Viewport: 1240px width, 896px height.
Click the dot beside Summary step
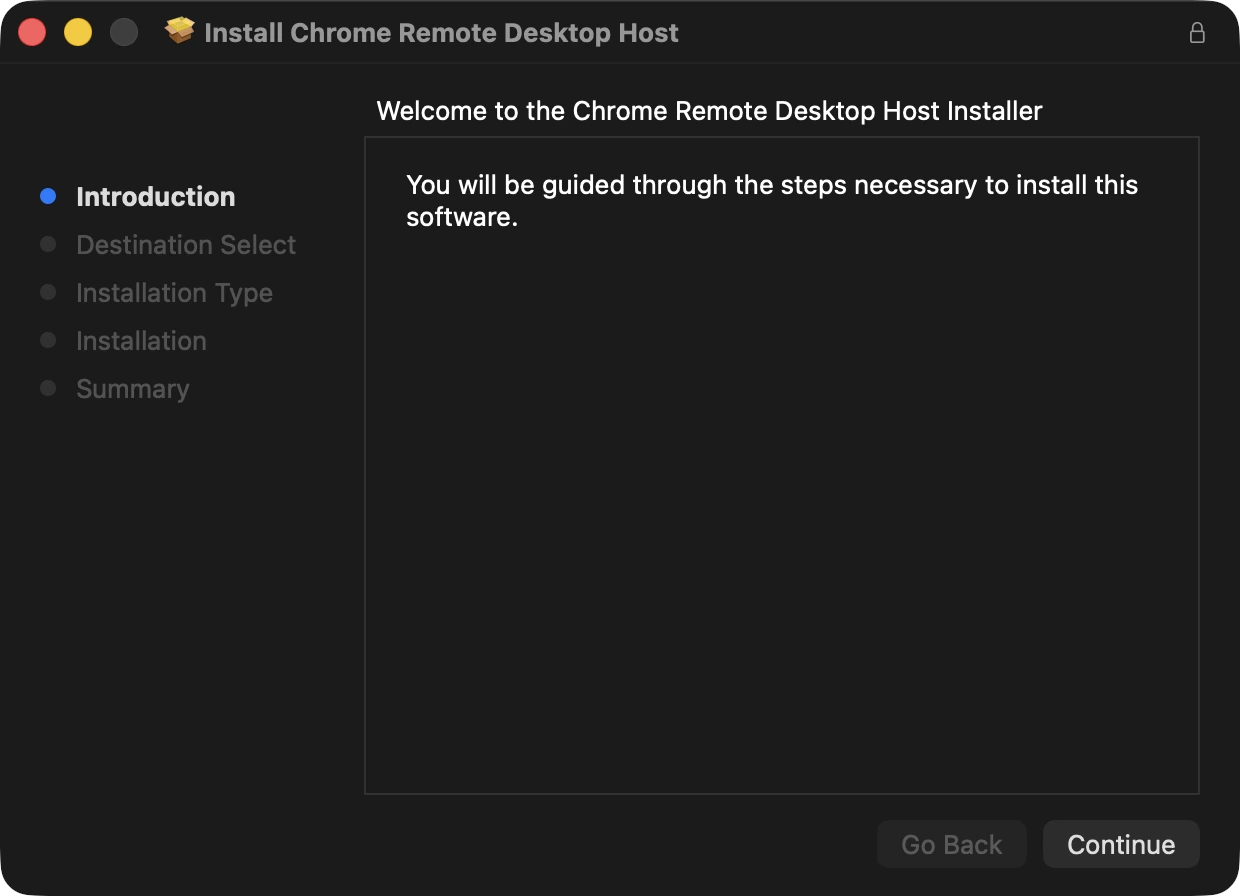[x=47, y=388]
